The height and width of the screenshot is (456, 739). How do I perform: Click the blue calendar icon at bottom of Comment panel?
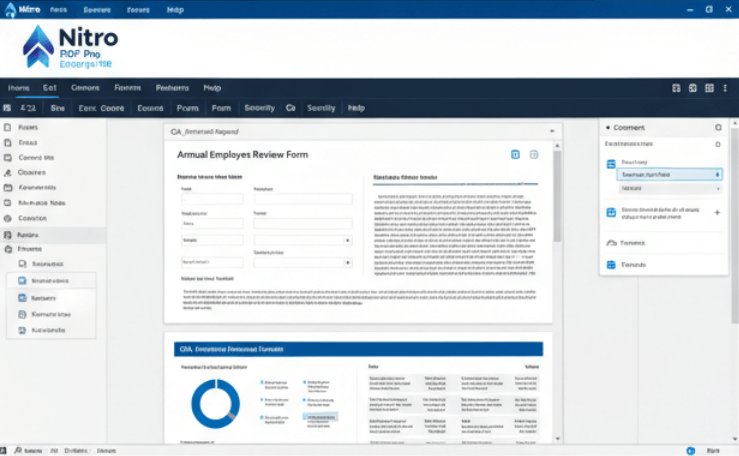(612, 265)
